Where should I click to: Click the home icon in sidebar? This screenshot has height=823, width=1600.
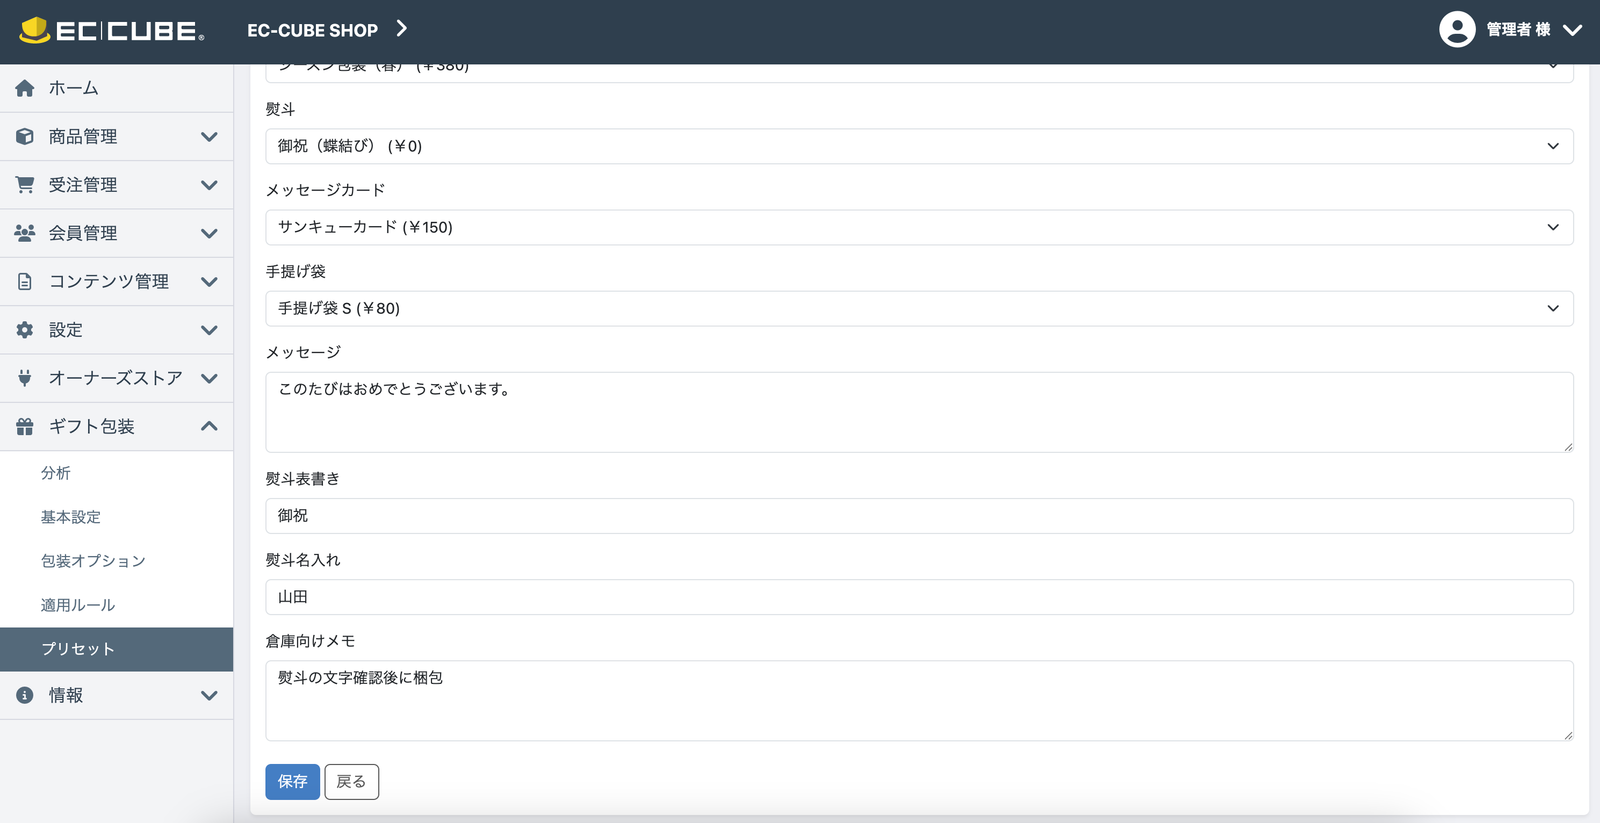[25, 88]
